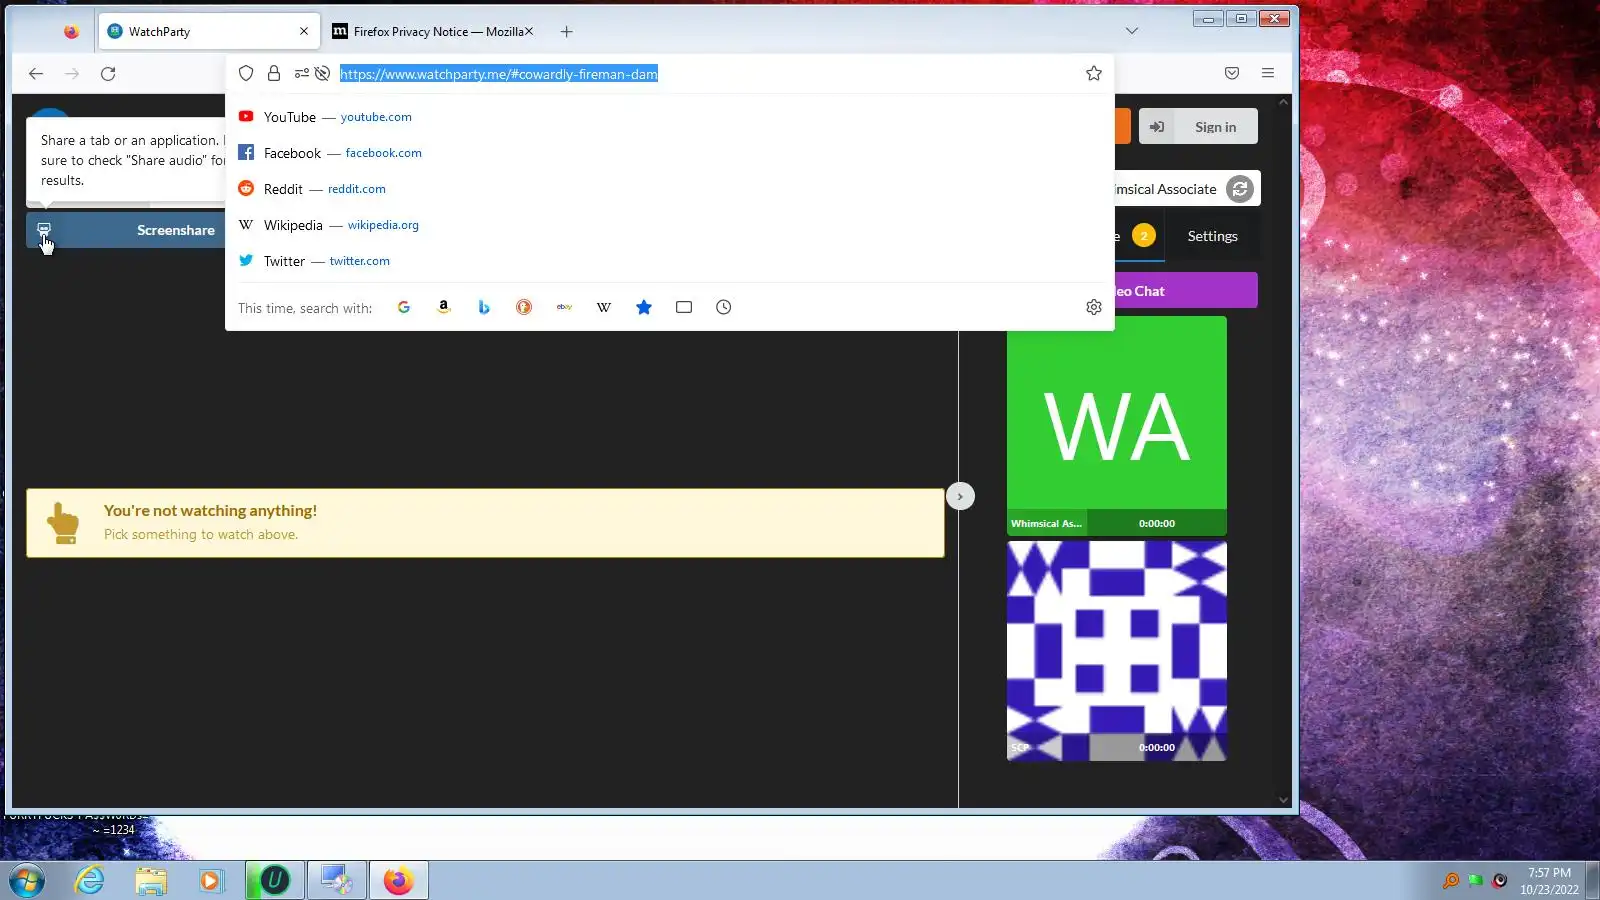The width and height of the screenshot is (1600, 900).
Task: Start a Screenshare
Action: pos(126,230)
